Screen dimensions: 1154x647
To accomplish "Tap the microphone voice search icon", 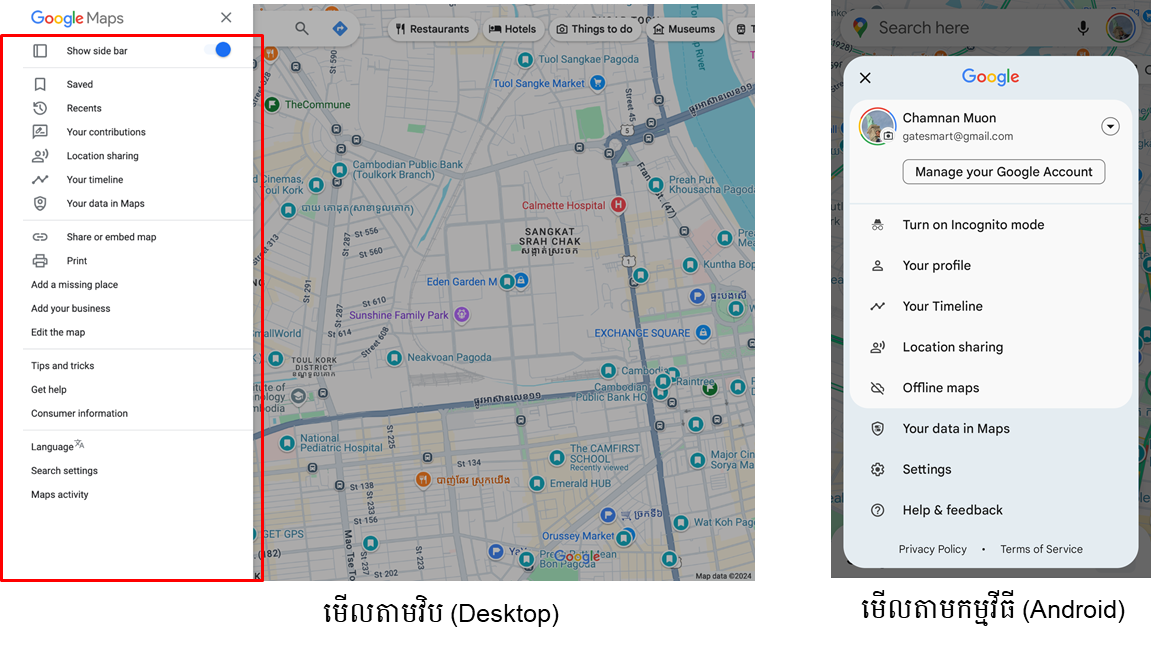I will [1083, 28].
